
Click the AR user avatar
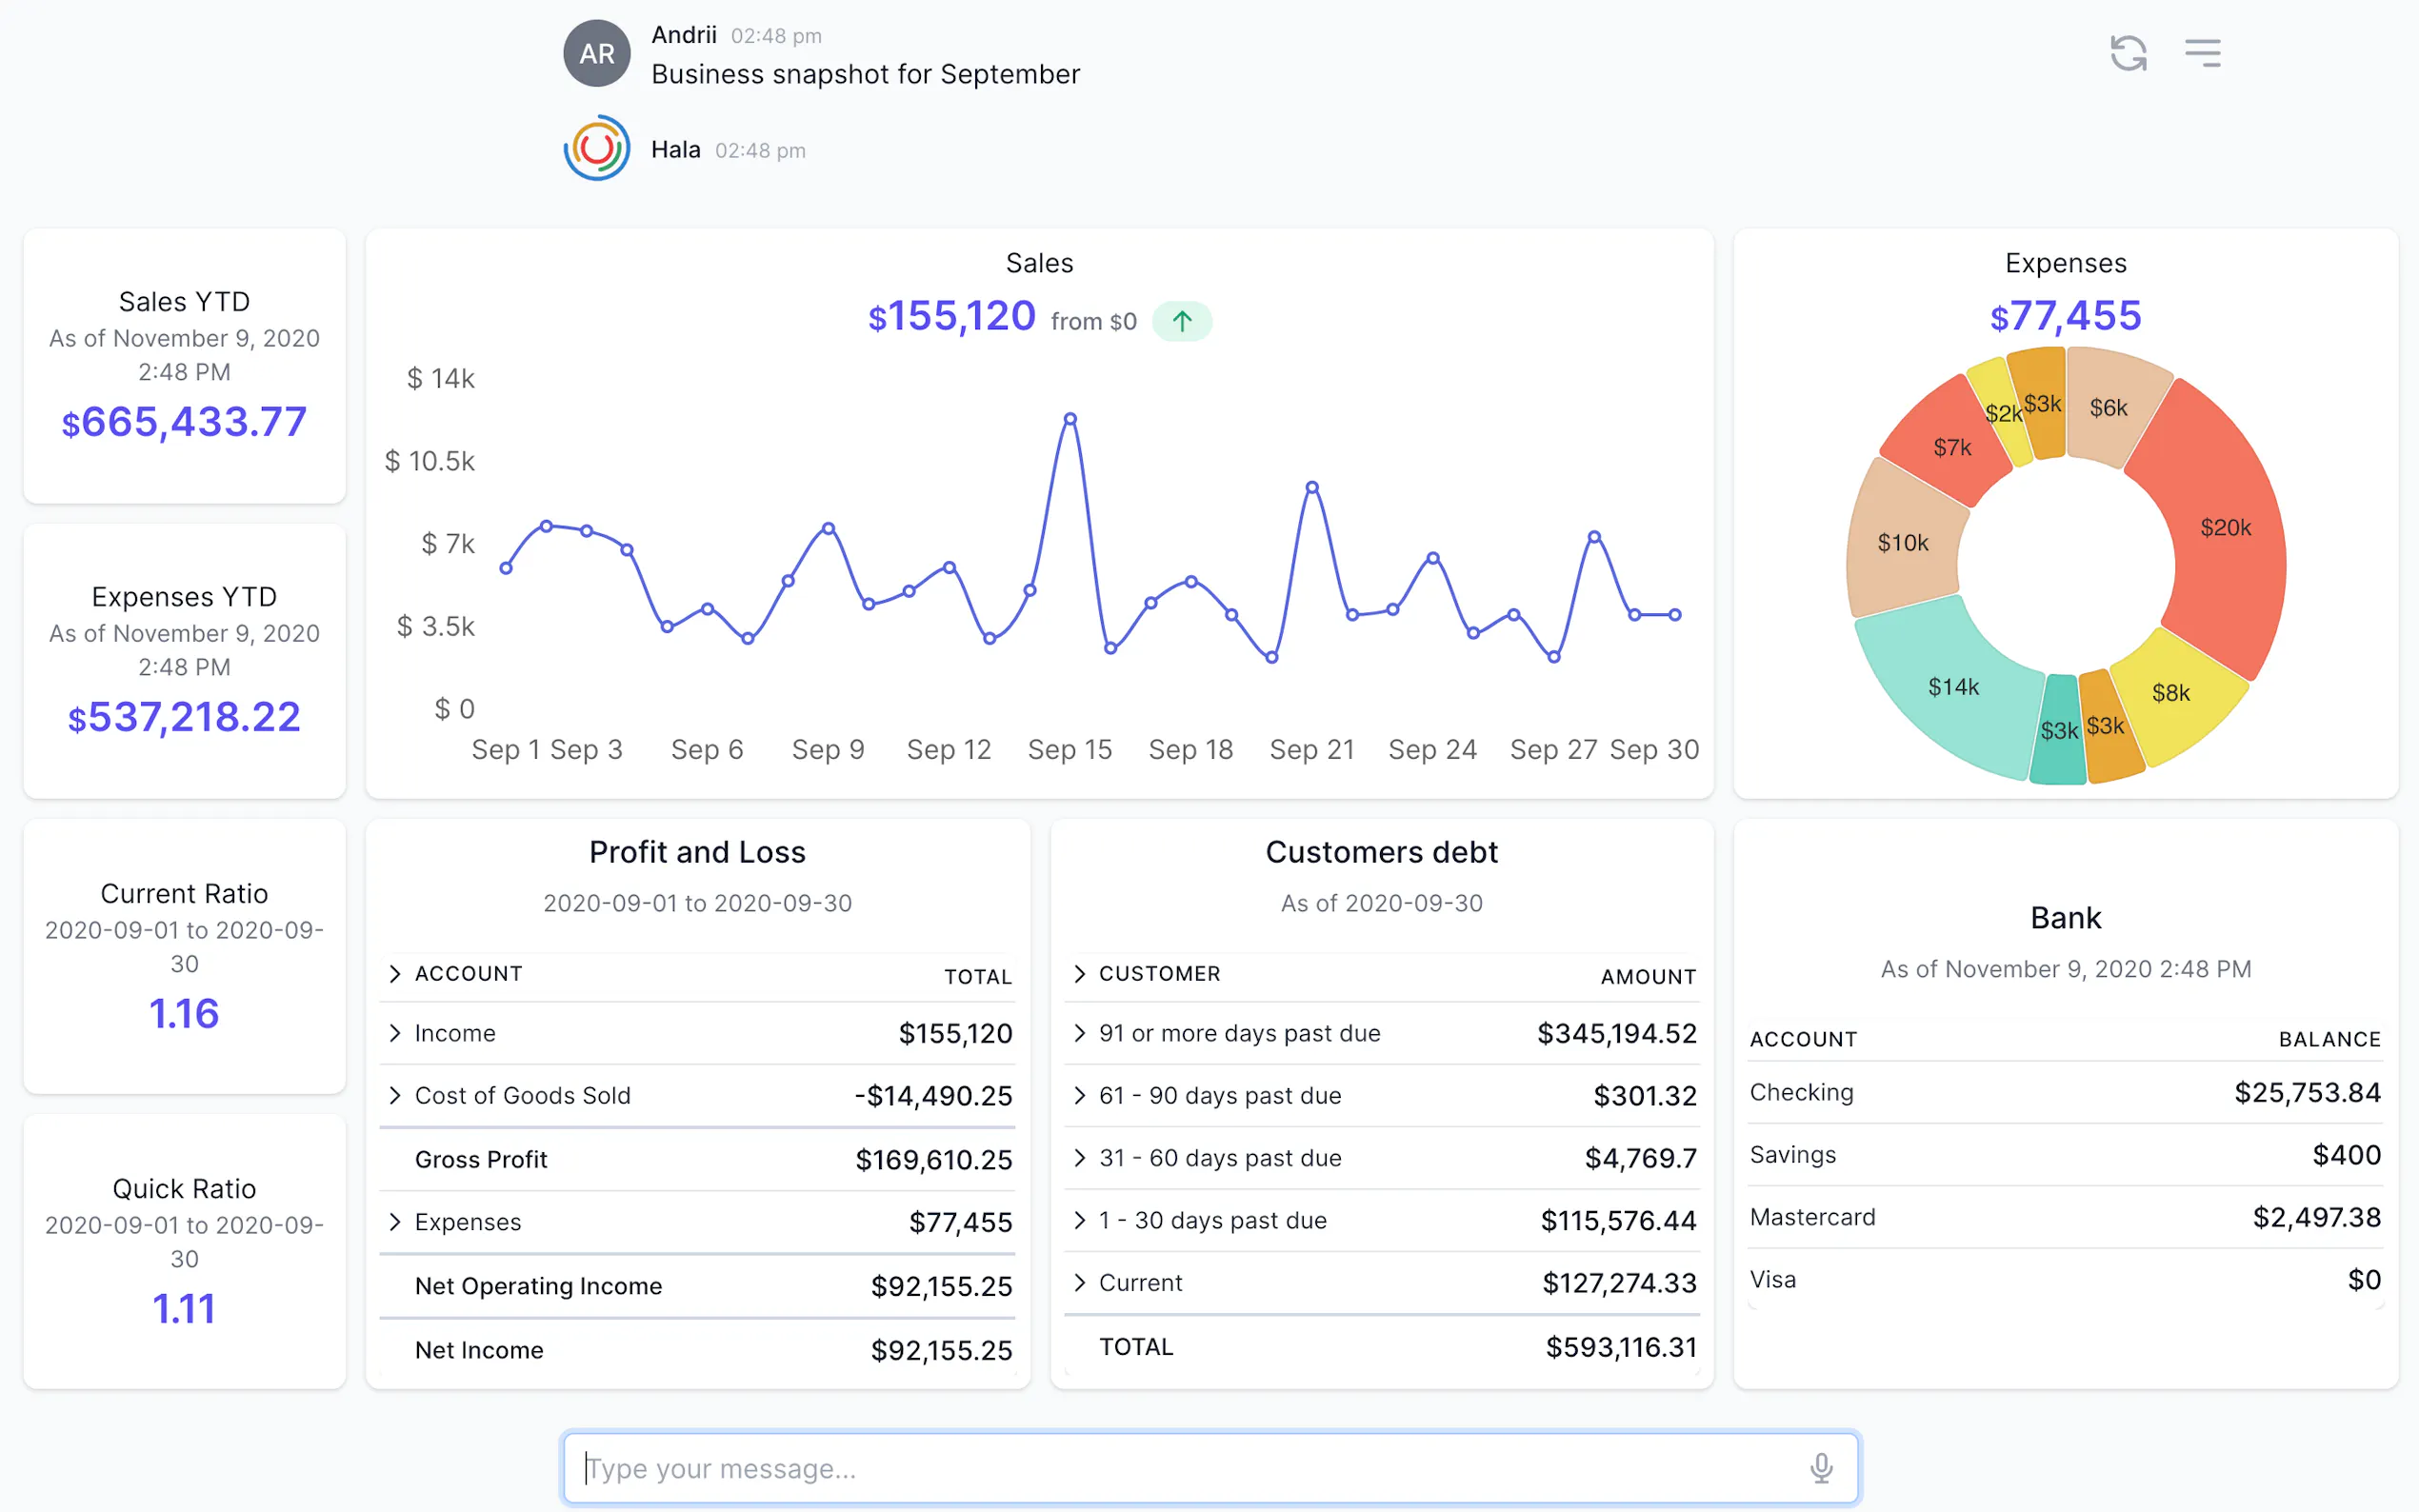(x=596, y=53)
